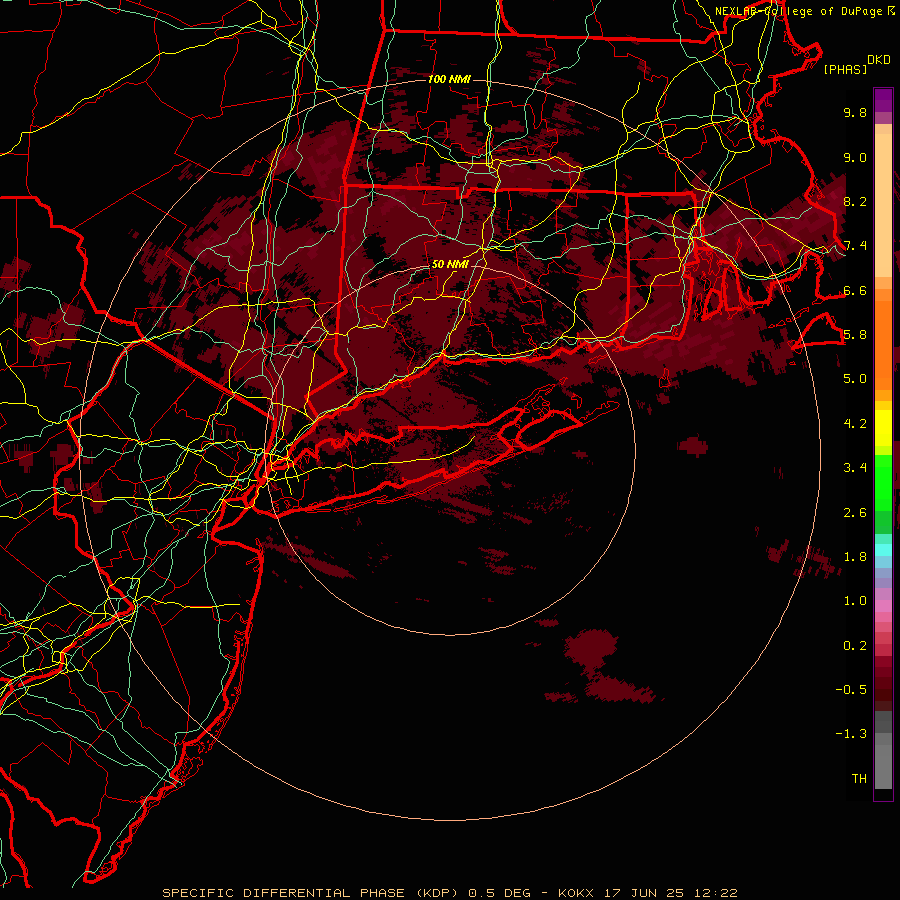
Task: Pick the pink segment of color bar
Action: pyautogui.click(x=883, y=606)
